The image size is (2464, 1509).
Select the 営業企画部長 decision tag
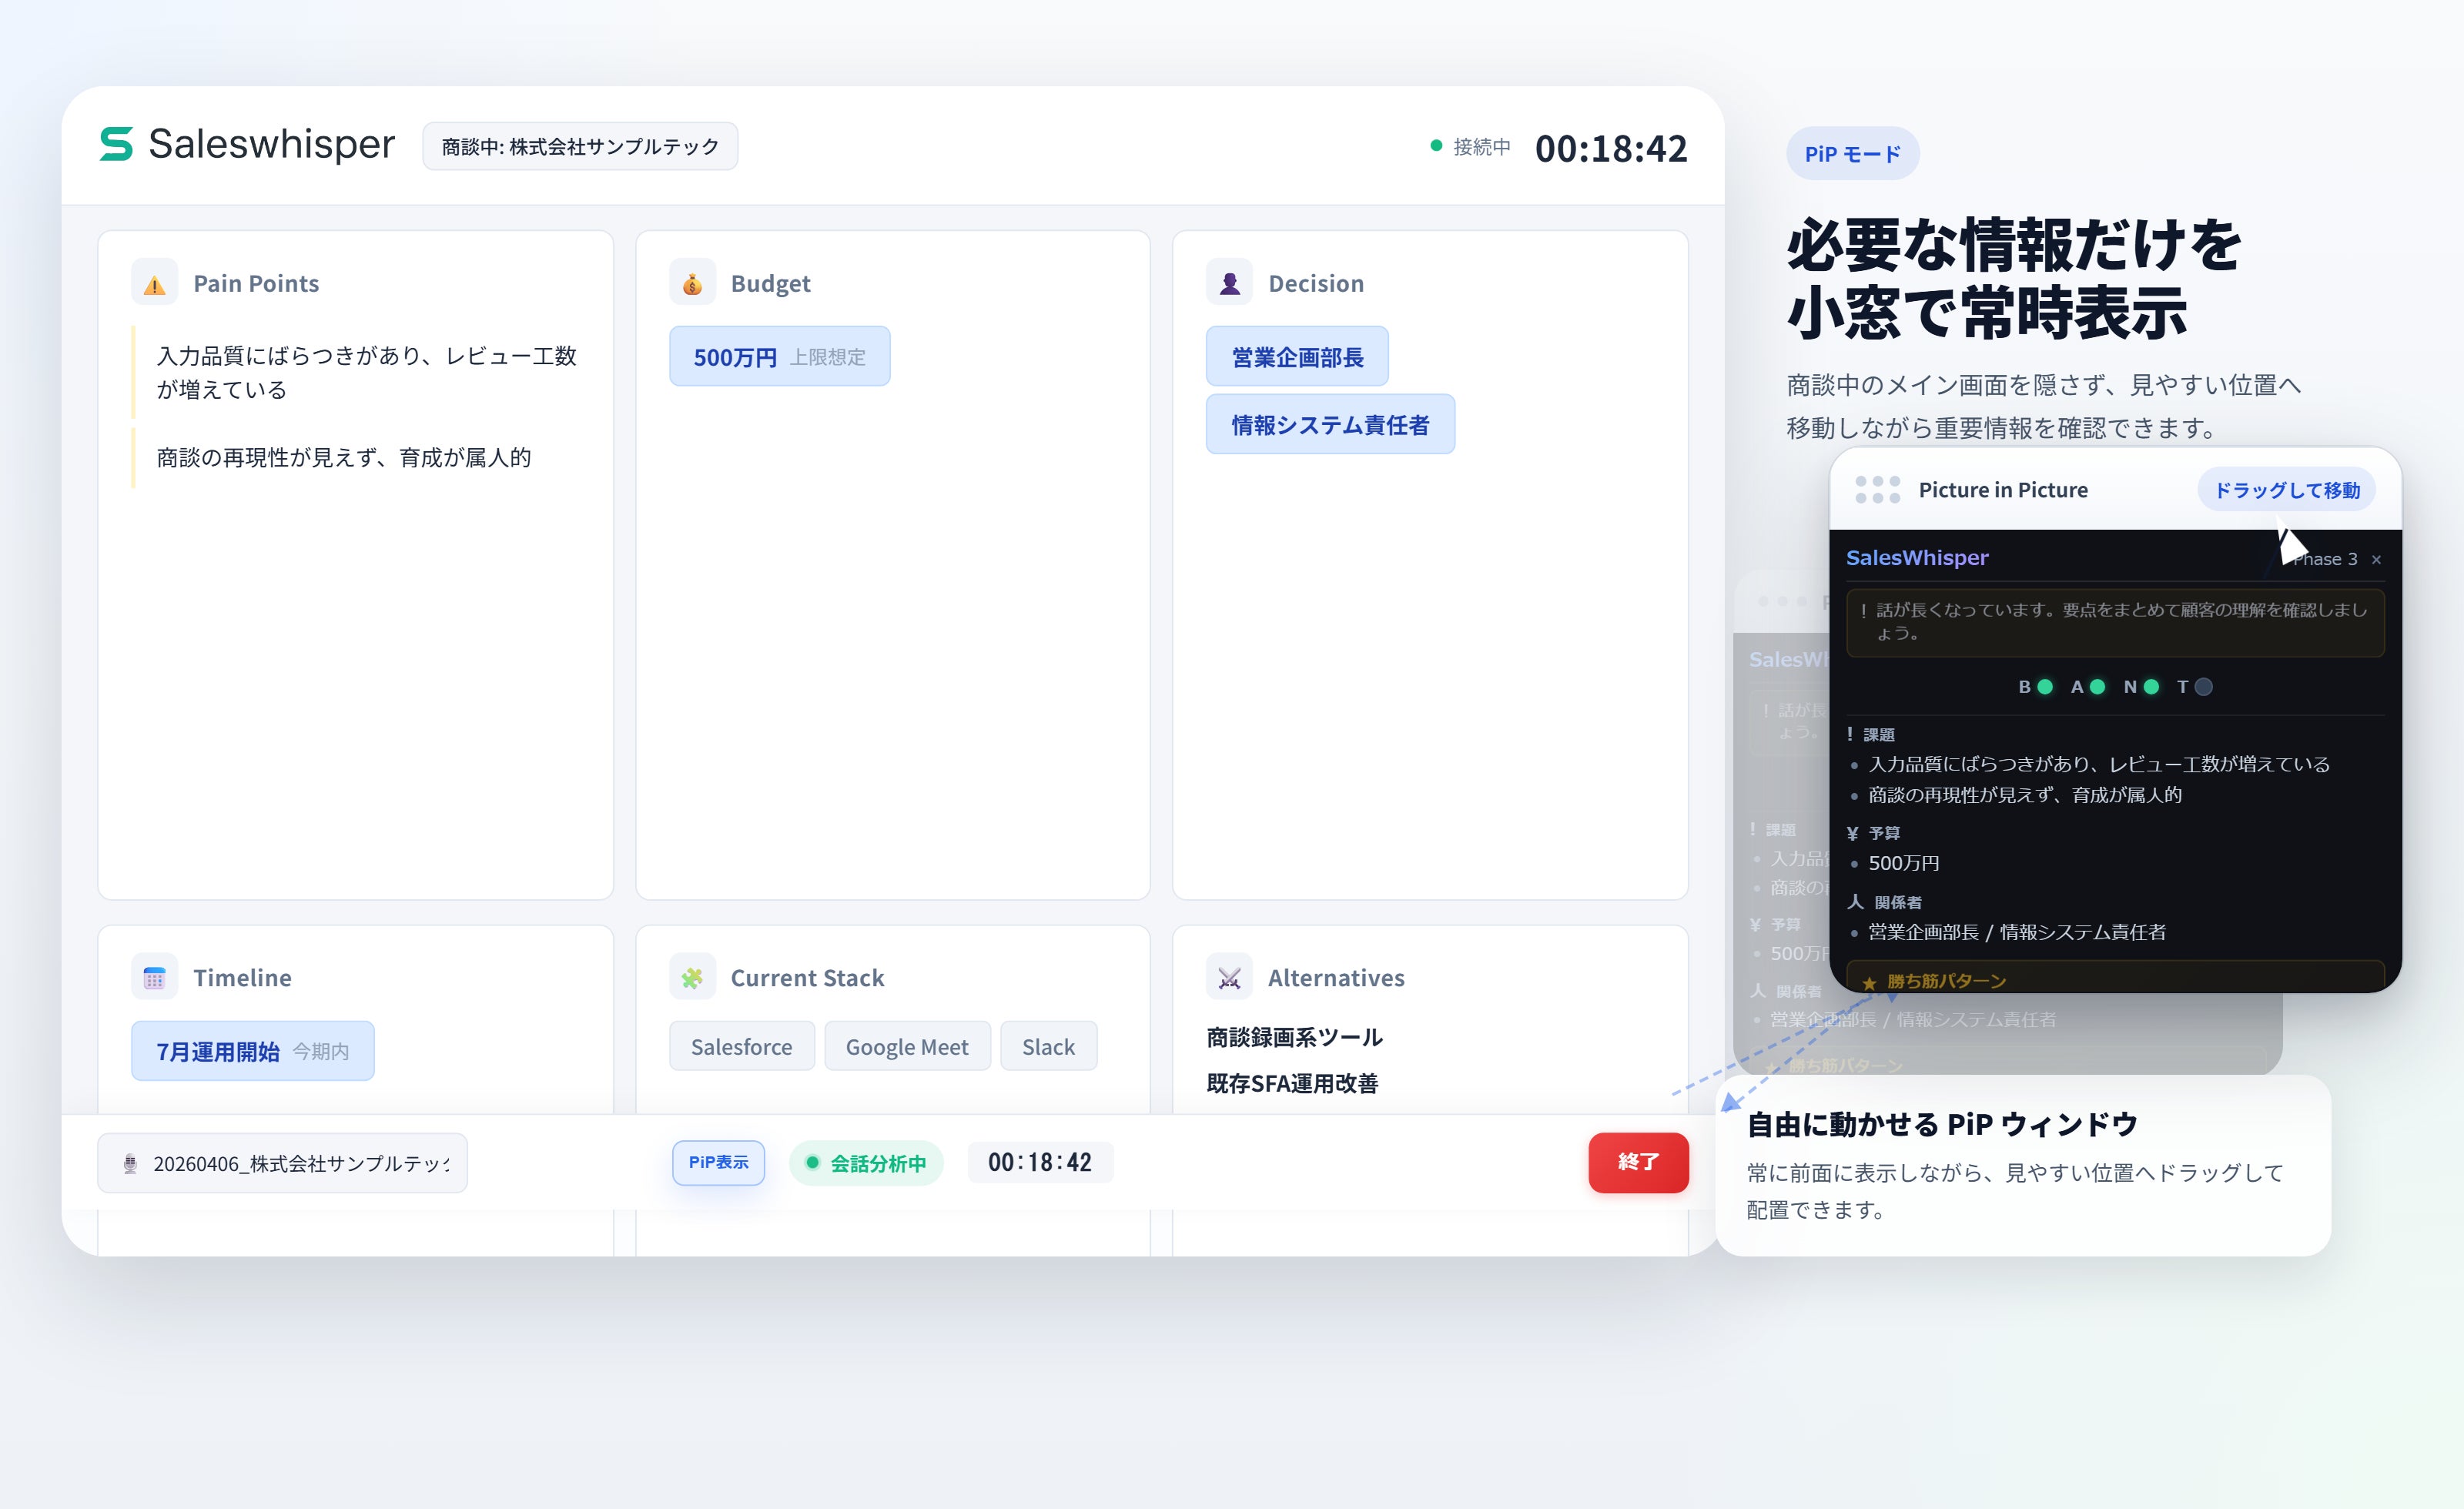coord(1297,357)
